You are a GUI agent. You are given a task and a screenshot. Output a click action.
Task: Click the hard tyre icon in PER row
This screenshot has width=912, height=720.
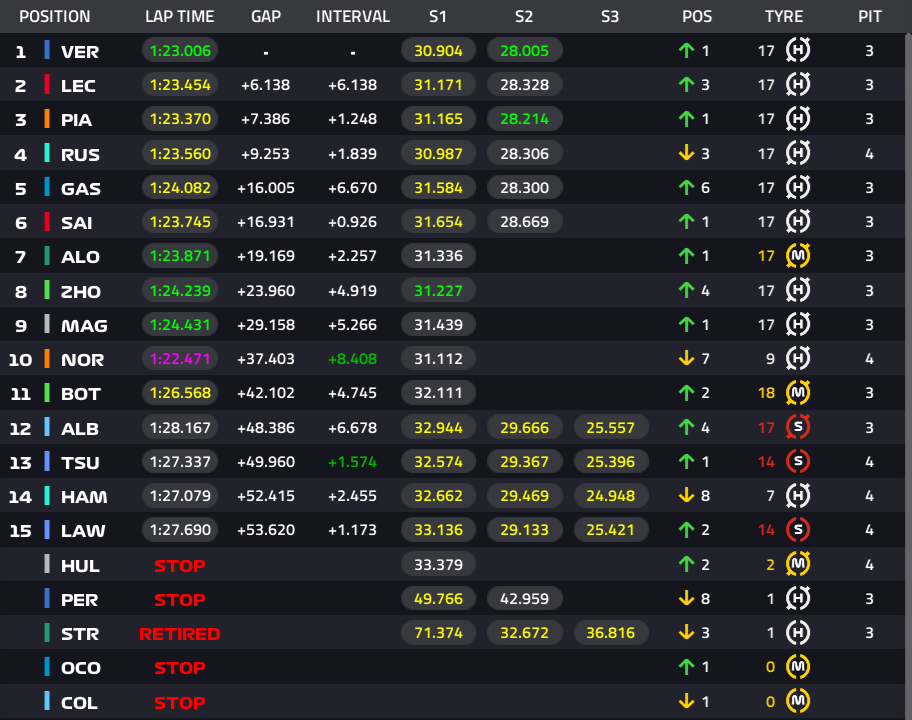pos(798,598)
